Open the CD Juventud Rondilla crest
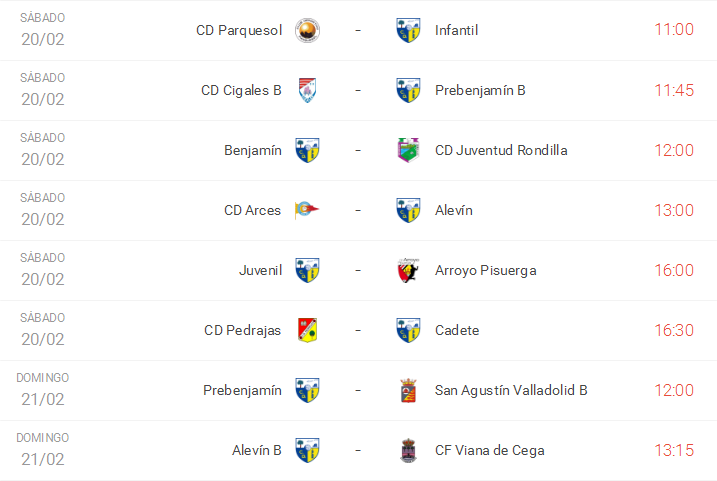Viewport: 717px width, 481px height. (x=408, y=150)
